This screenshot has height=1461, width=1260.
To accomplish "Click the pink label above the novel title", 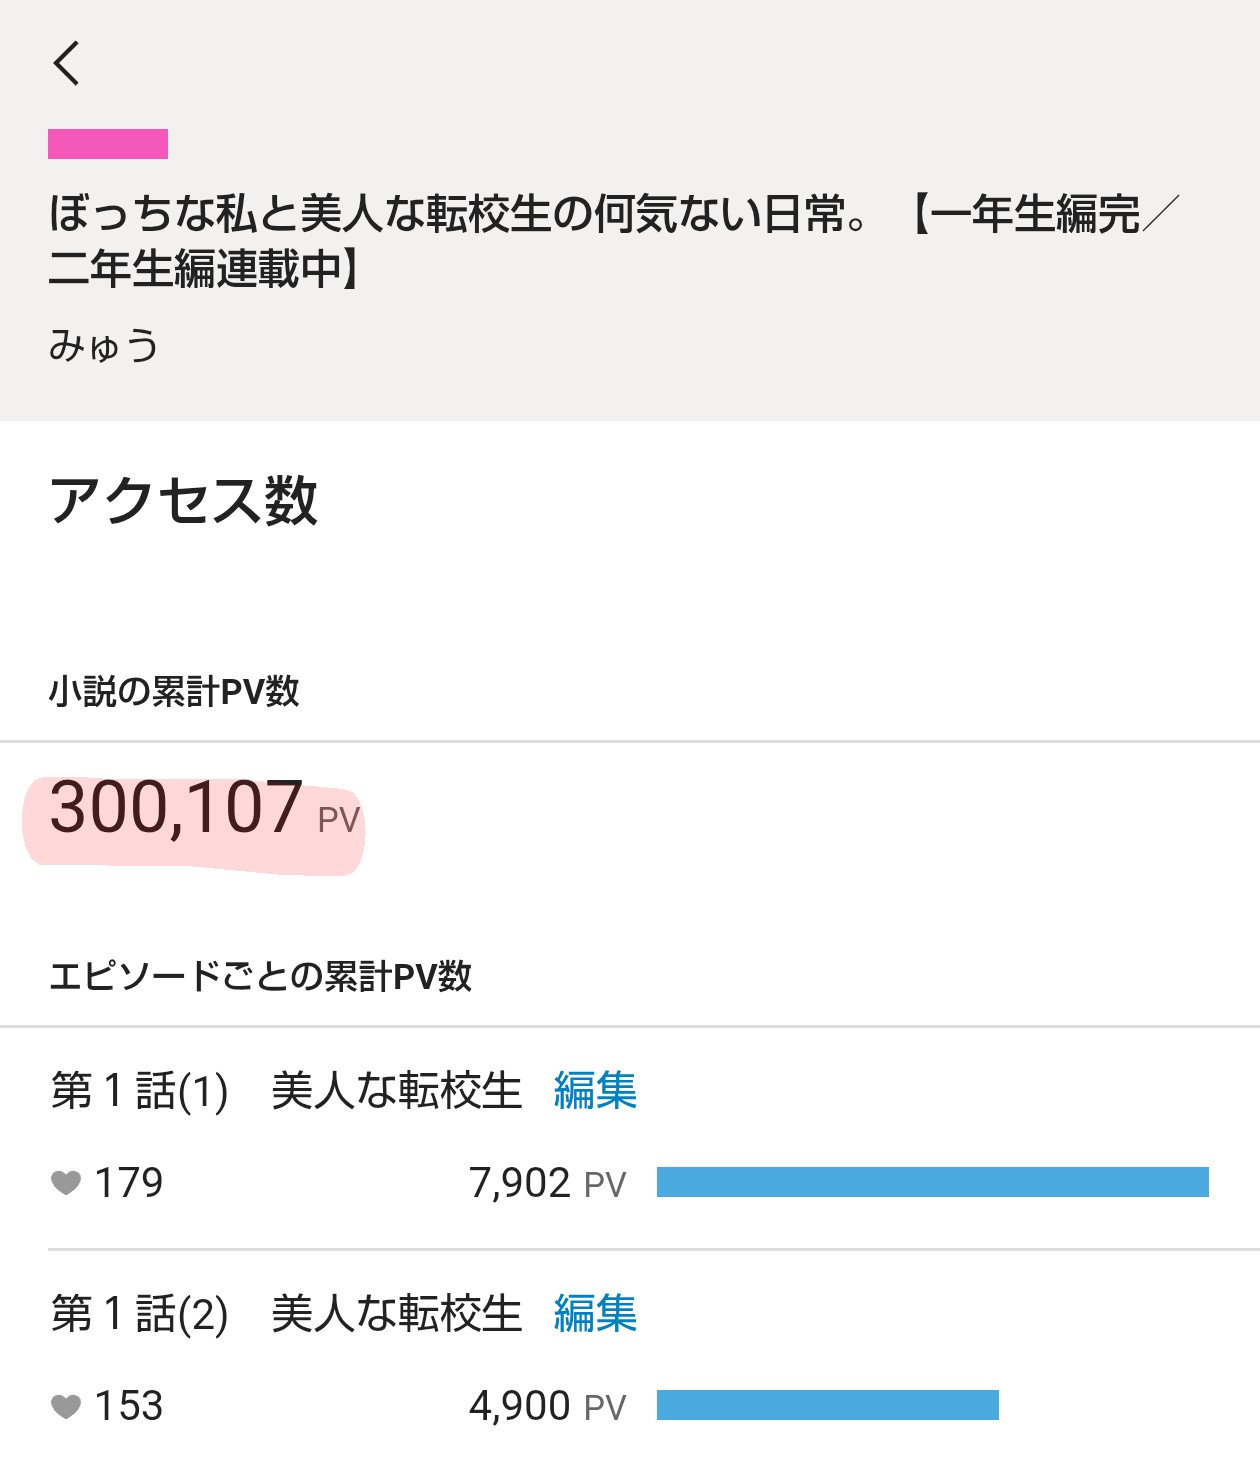I will click(x=108, y=144).
